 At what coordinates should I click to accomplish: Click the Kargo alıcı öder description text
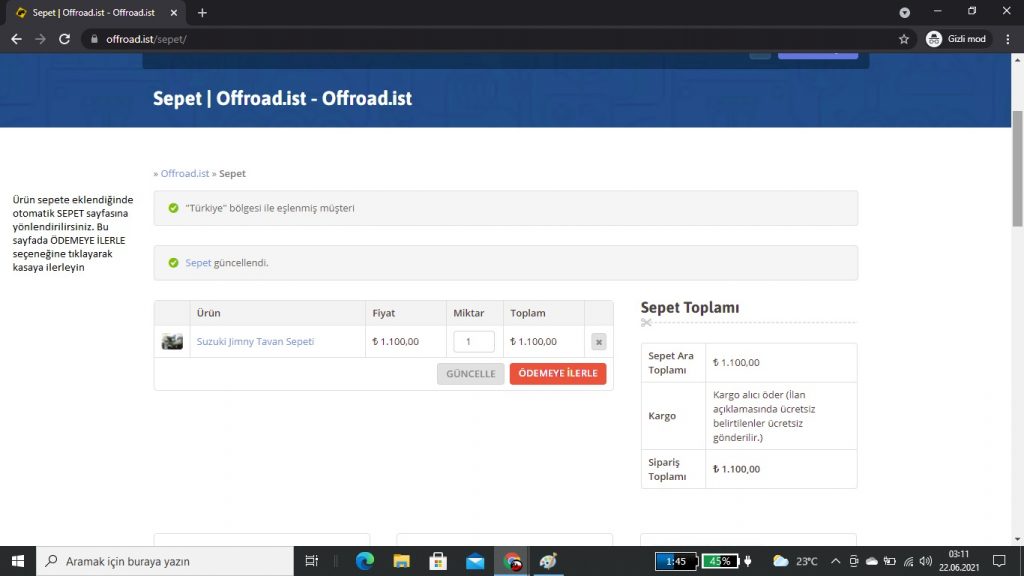[x=764, y=416]
